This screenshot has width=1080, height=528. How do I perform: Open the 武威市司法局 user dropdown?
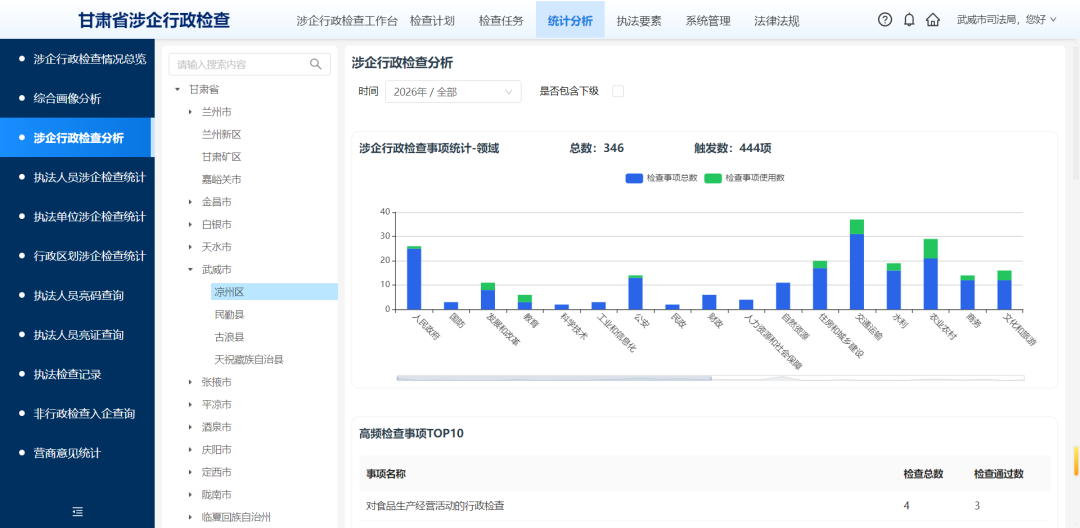click(x=1006, y=20)
